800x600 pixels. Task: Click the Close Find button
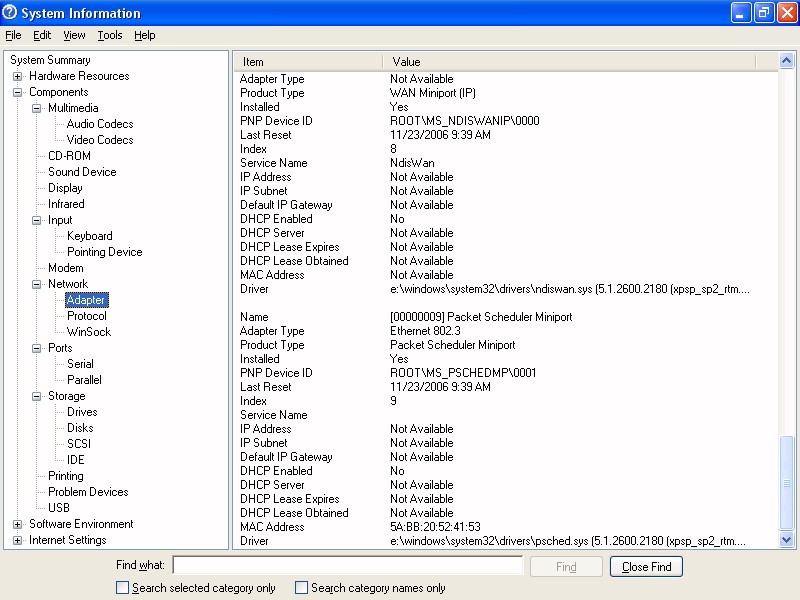point(646,567)
